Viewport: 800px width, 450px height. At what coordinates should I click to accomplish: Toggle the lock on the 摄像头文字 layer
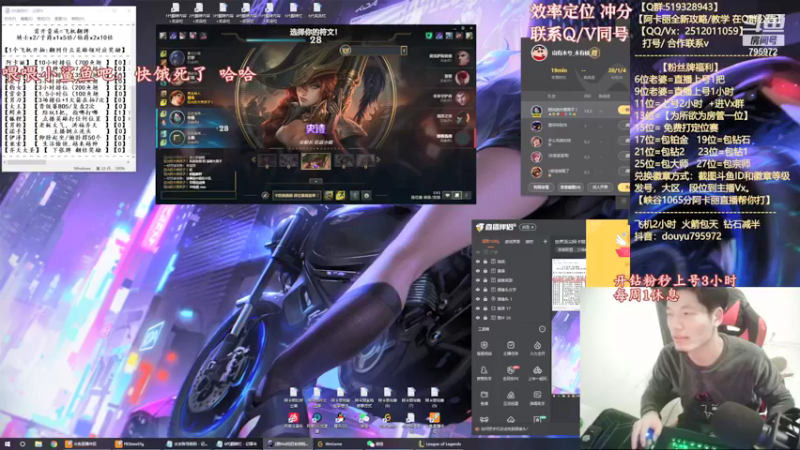(x=486, y=290)
